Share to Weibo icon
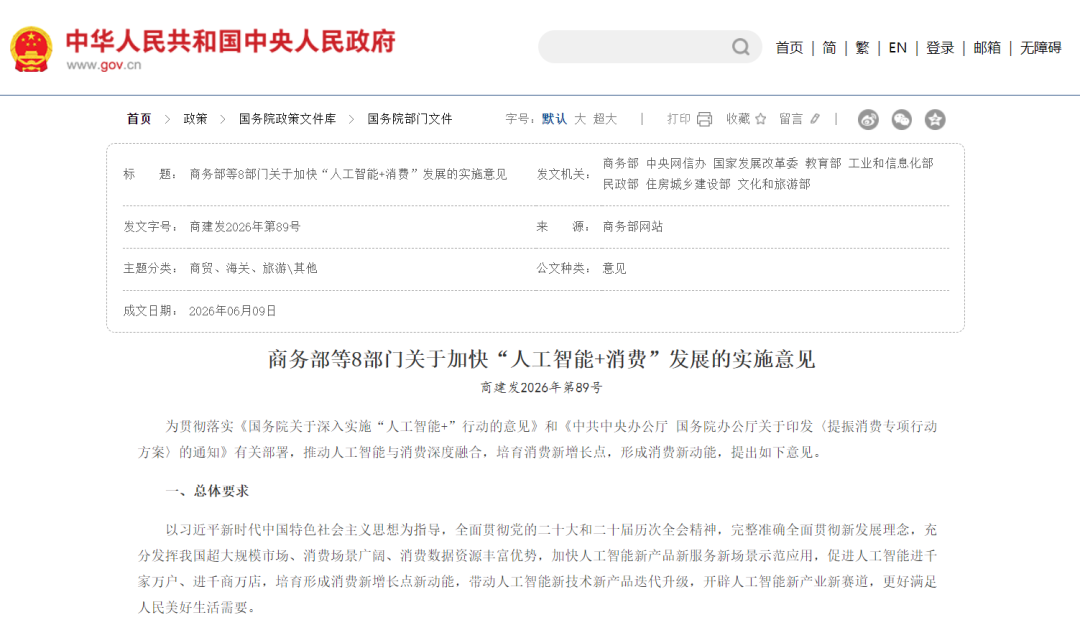This screenshot has height=620, width=1080. [x=868, y=119]
